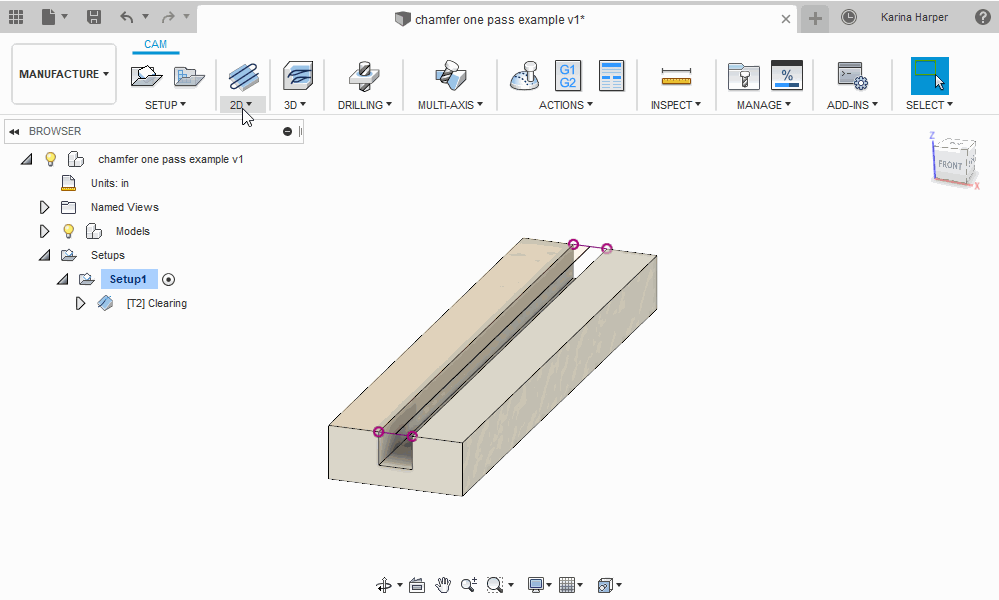Click the Grid and Snaps icon
Image resolution: width=999 pixels, height=600 pixels.
(568, 584)
